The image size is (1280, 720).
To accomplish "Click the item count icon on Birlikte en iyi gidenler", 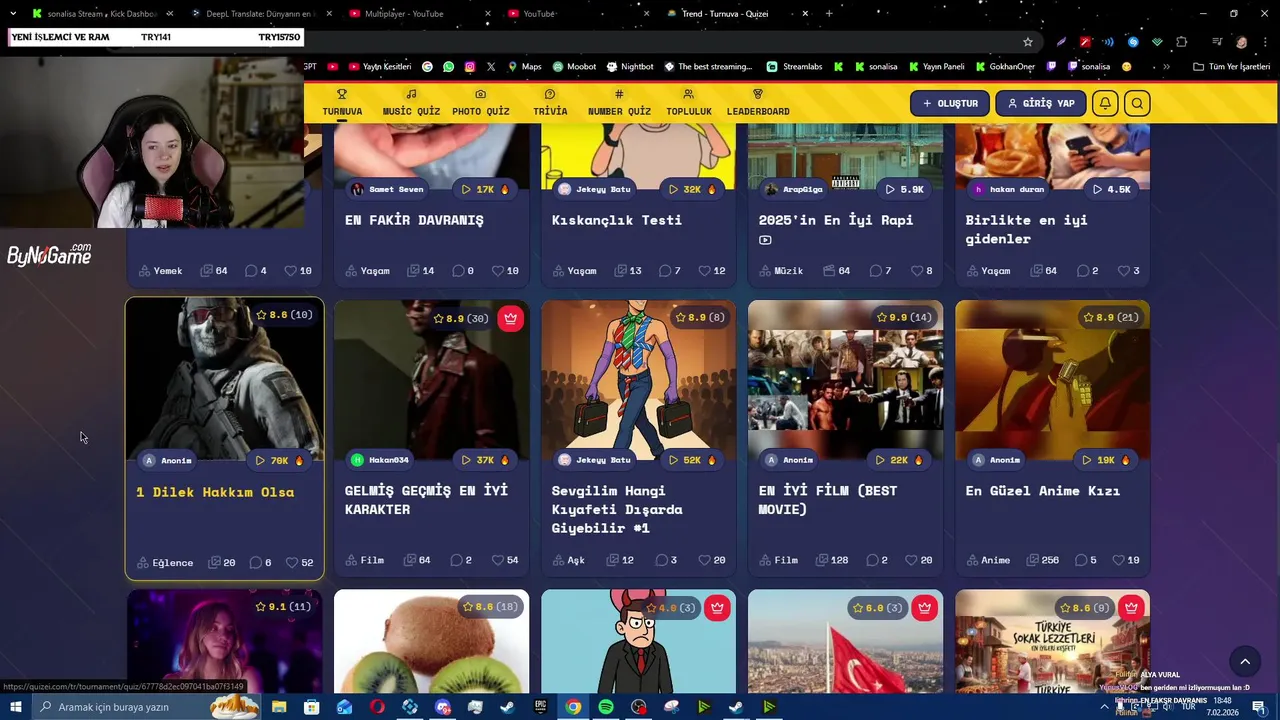I will [x=1036, y=270].
